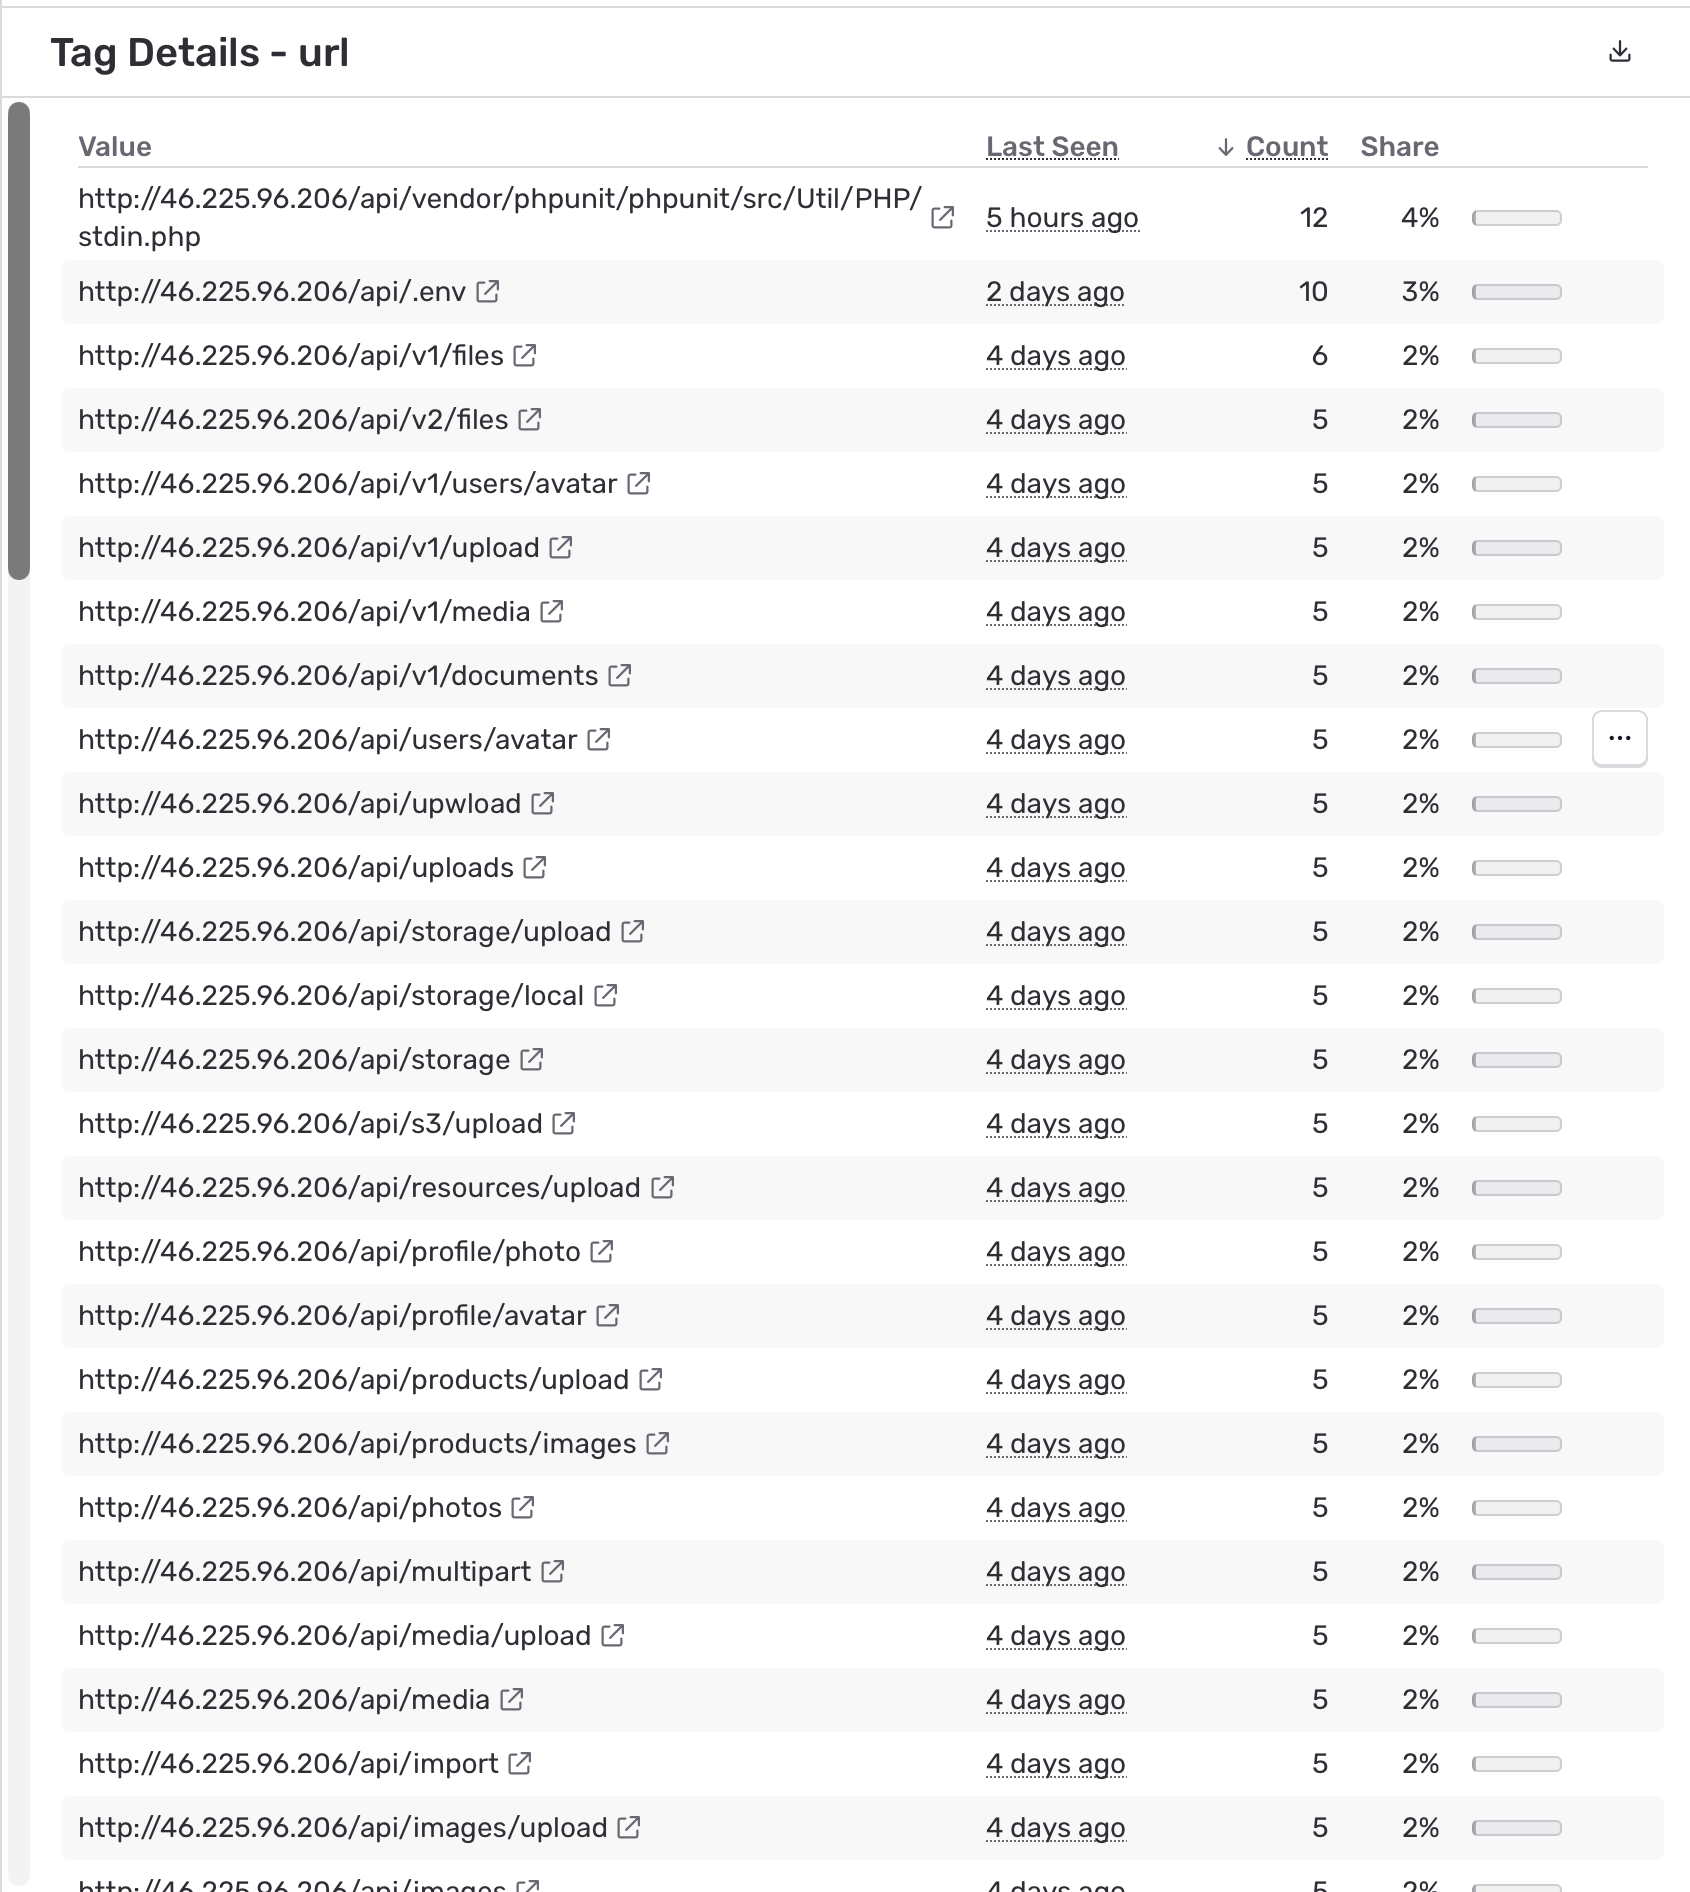Sort table by Last Seen column
Screen dimensions: 1690x1892
pos(1051,147)
